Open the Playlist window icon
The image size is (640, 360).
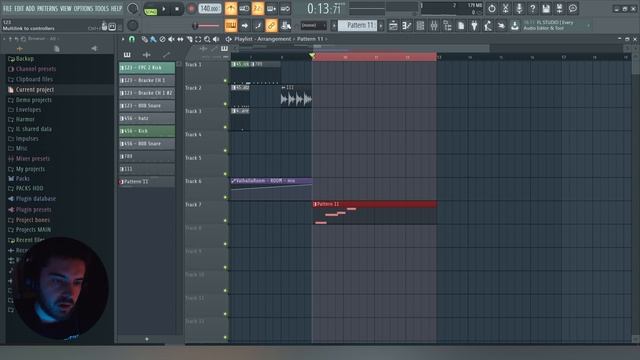[393, 26]
